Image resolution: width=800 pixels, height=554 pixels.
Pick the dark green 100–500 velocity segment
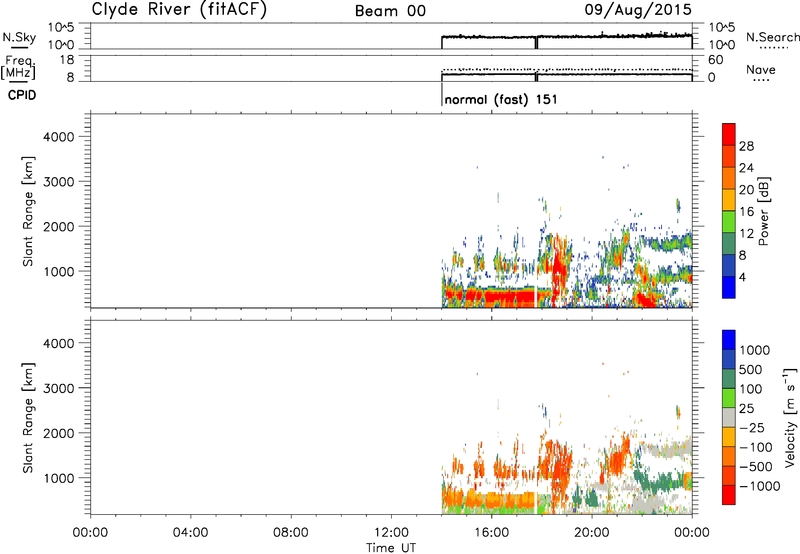coord(729,379)
